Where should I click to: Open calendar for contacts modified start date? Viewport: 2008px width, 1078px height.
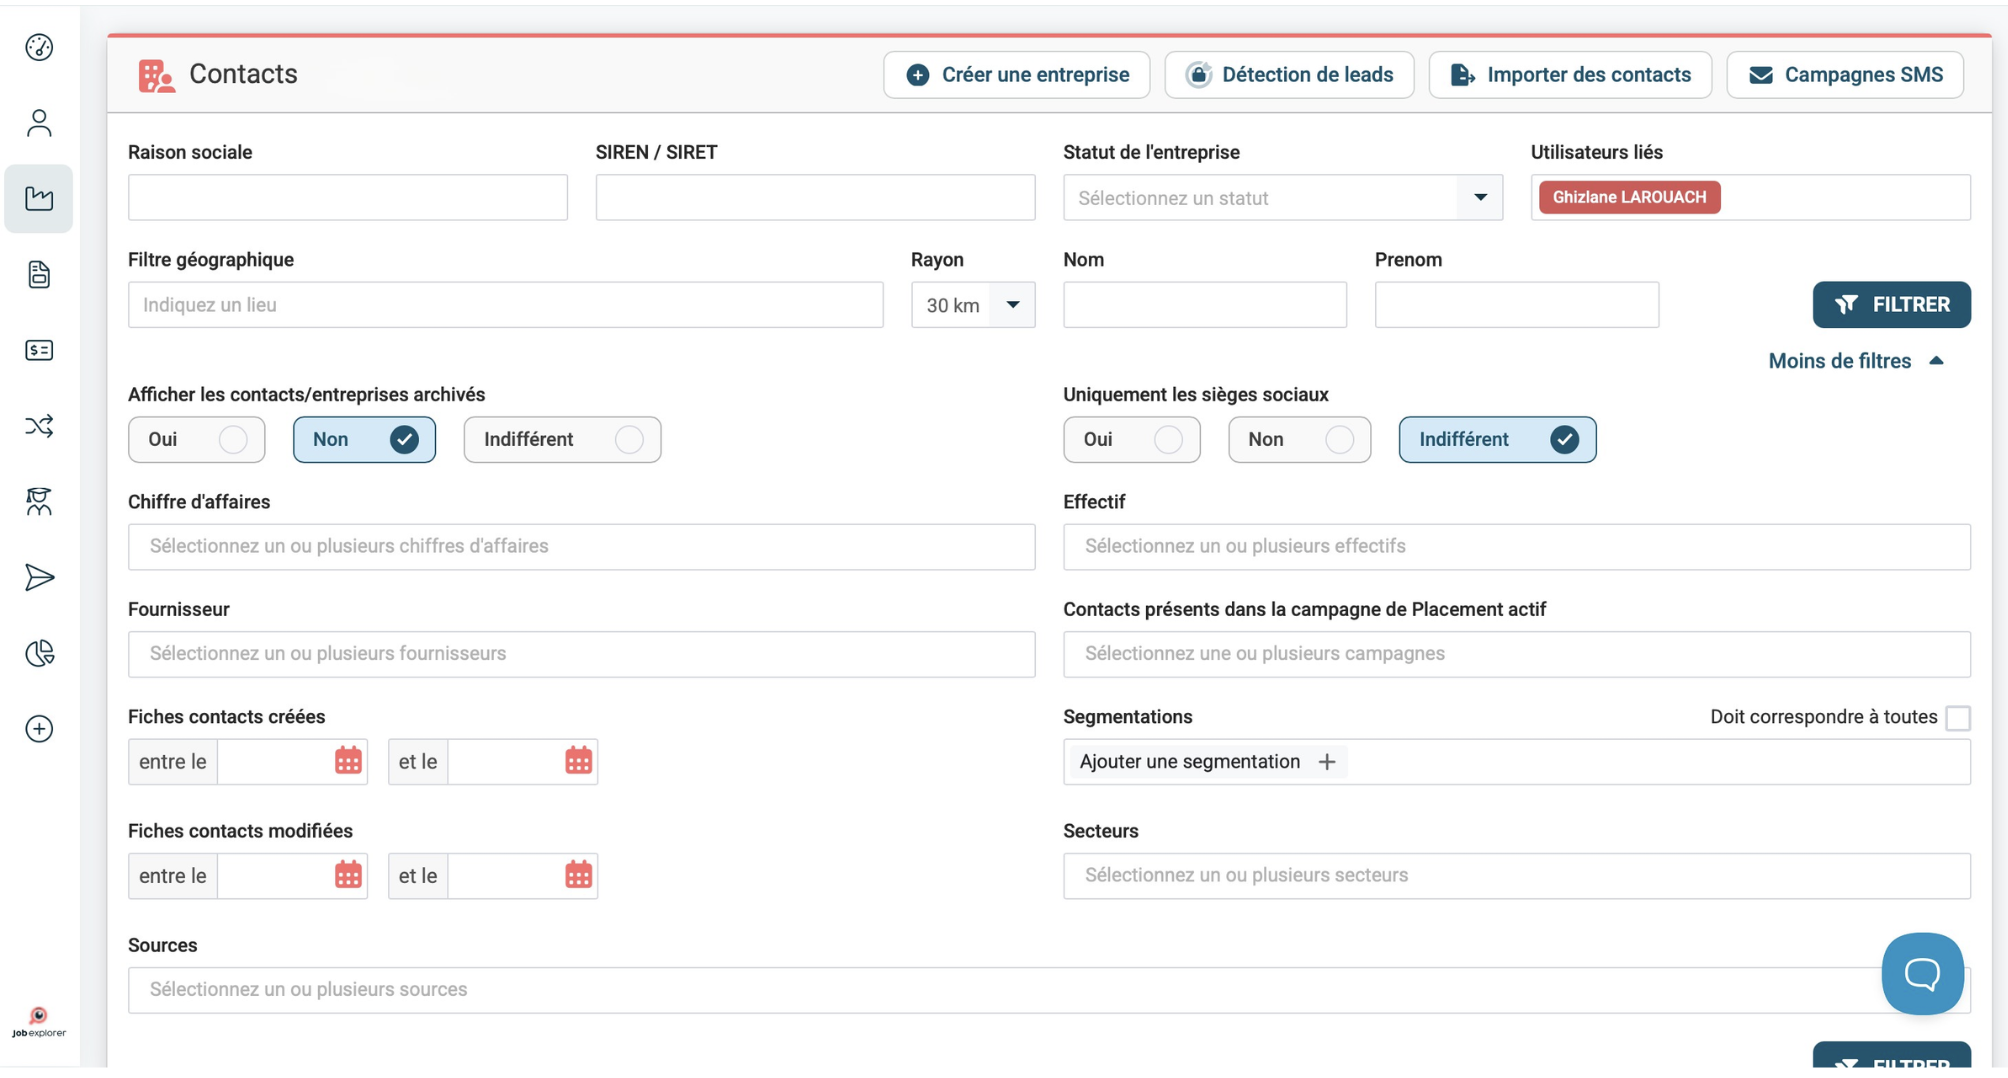point(348,875)
